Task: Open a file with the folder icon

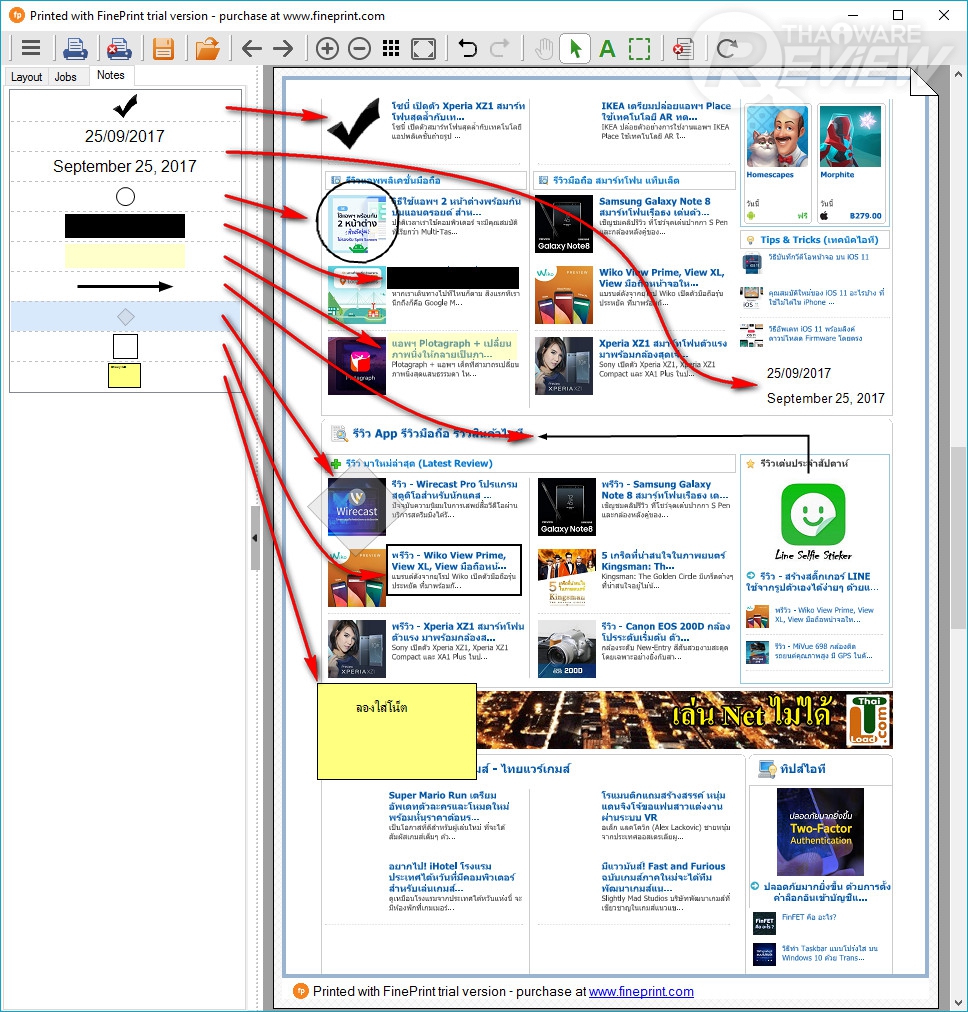Action: pos(208,48)
